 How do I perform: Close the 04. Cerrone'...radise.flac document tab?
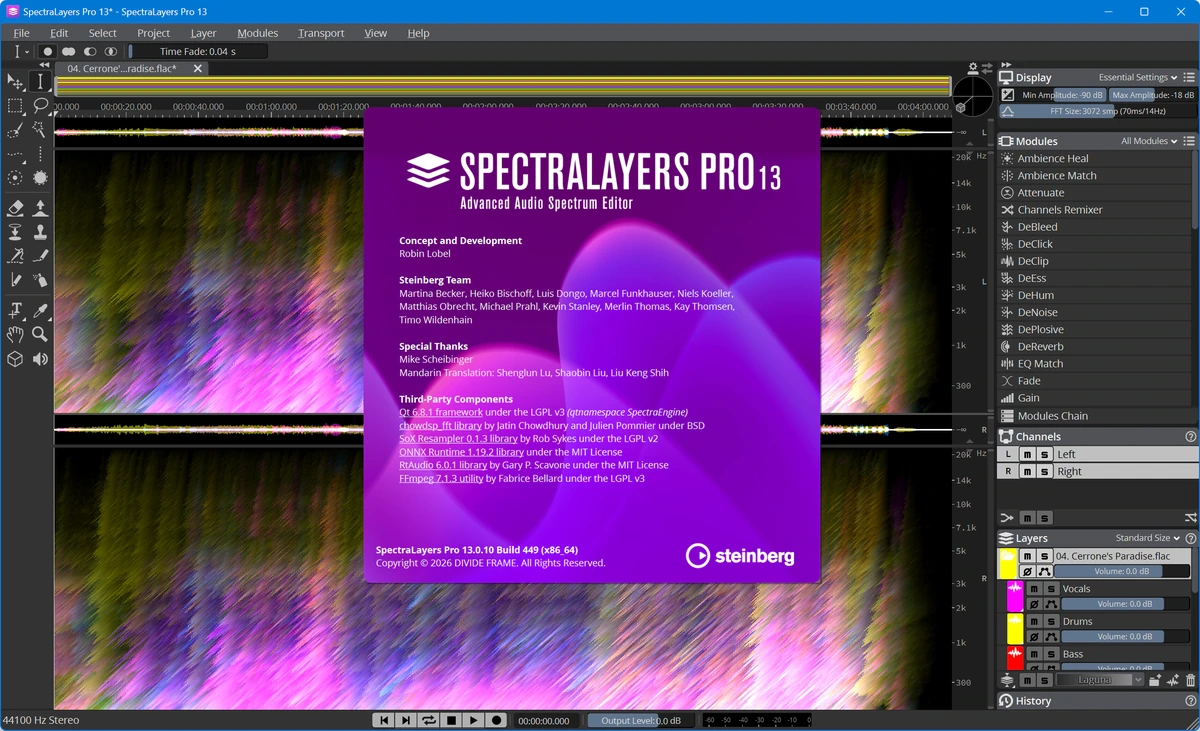(x=198, y=69)
